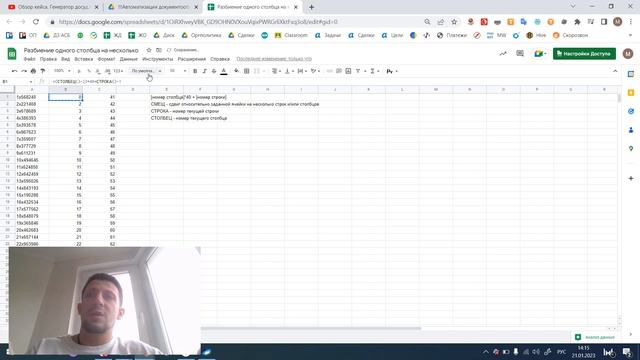
Task: Move document using the folder icon
Action: [159, 50]
